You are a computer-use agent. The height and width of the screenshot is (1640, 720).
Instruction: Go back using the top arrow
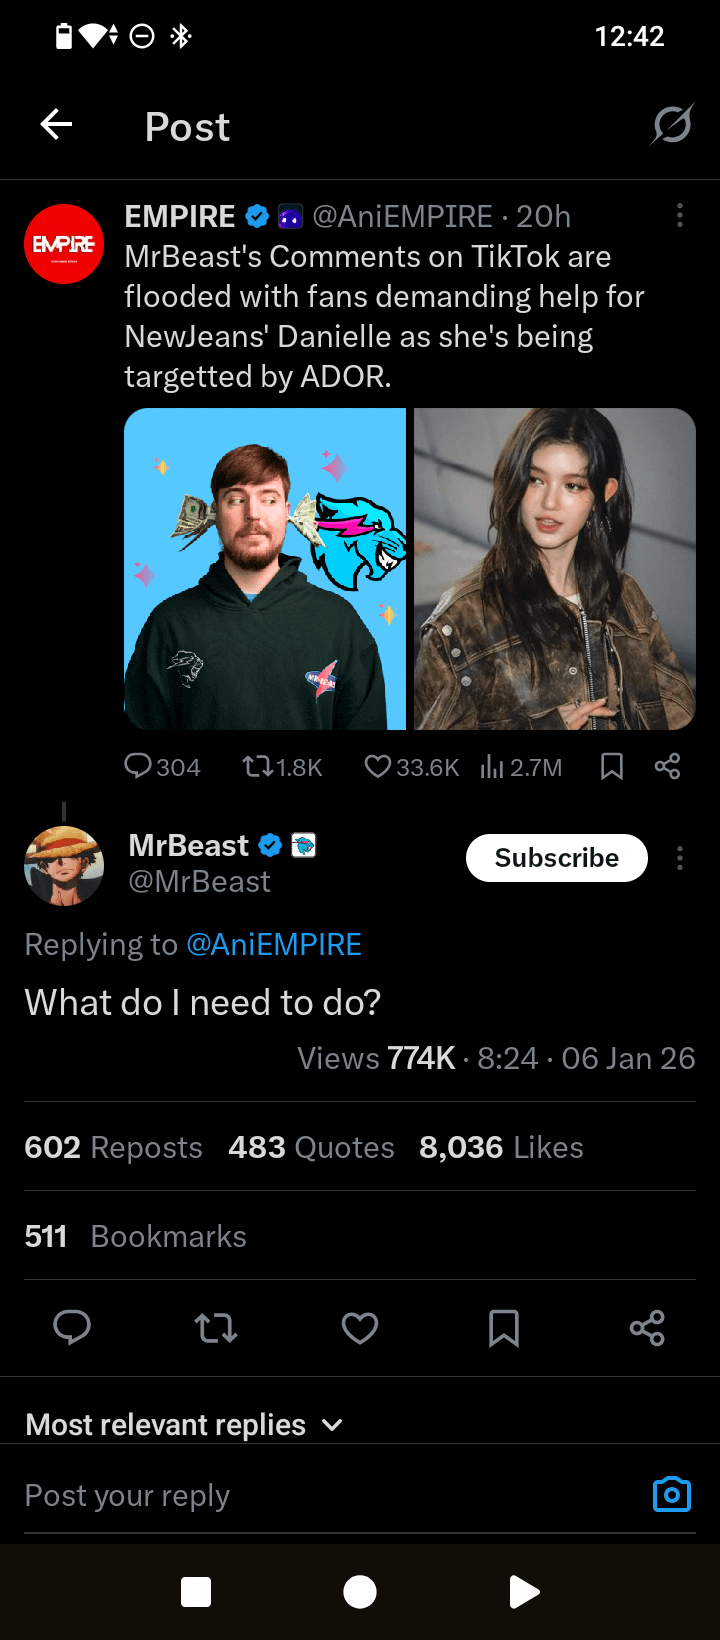pyautogui.click(x=56, y=125)
